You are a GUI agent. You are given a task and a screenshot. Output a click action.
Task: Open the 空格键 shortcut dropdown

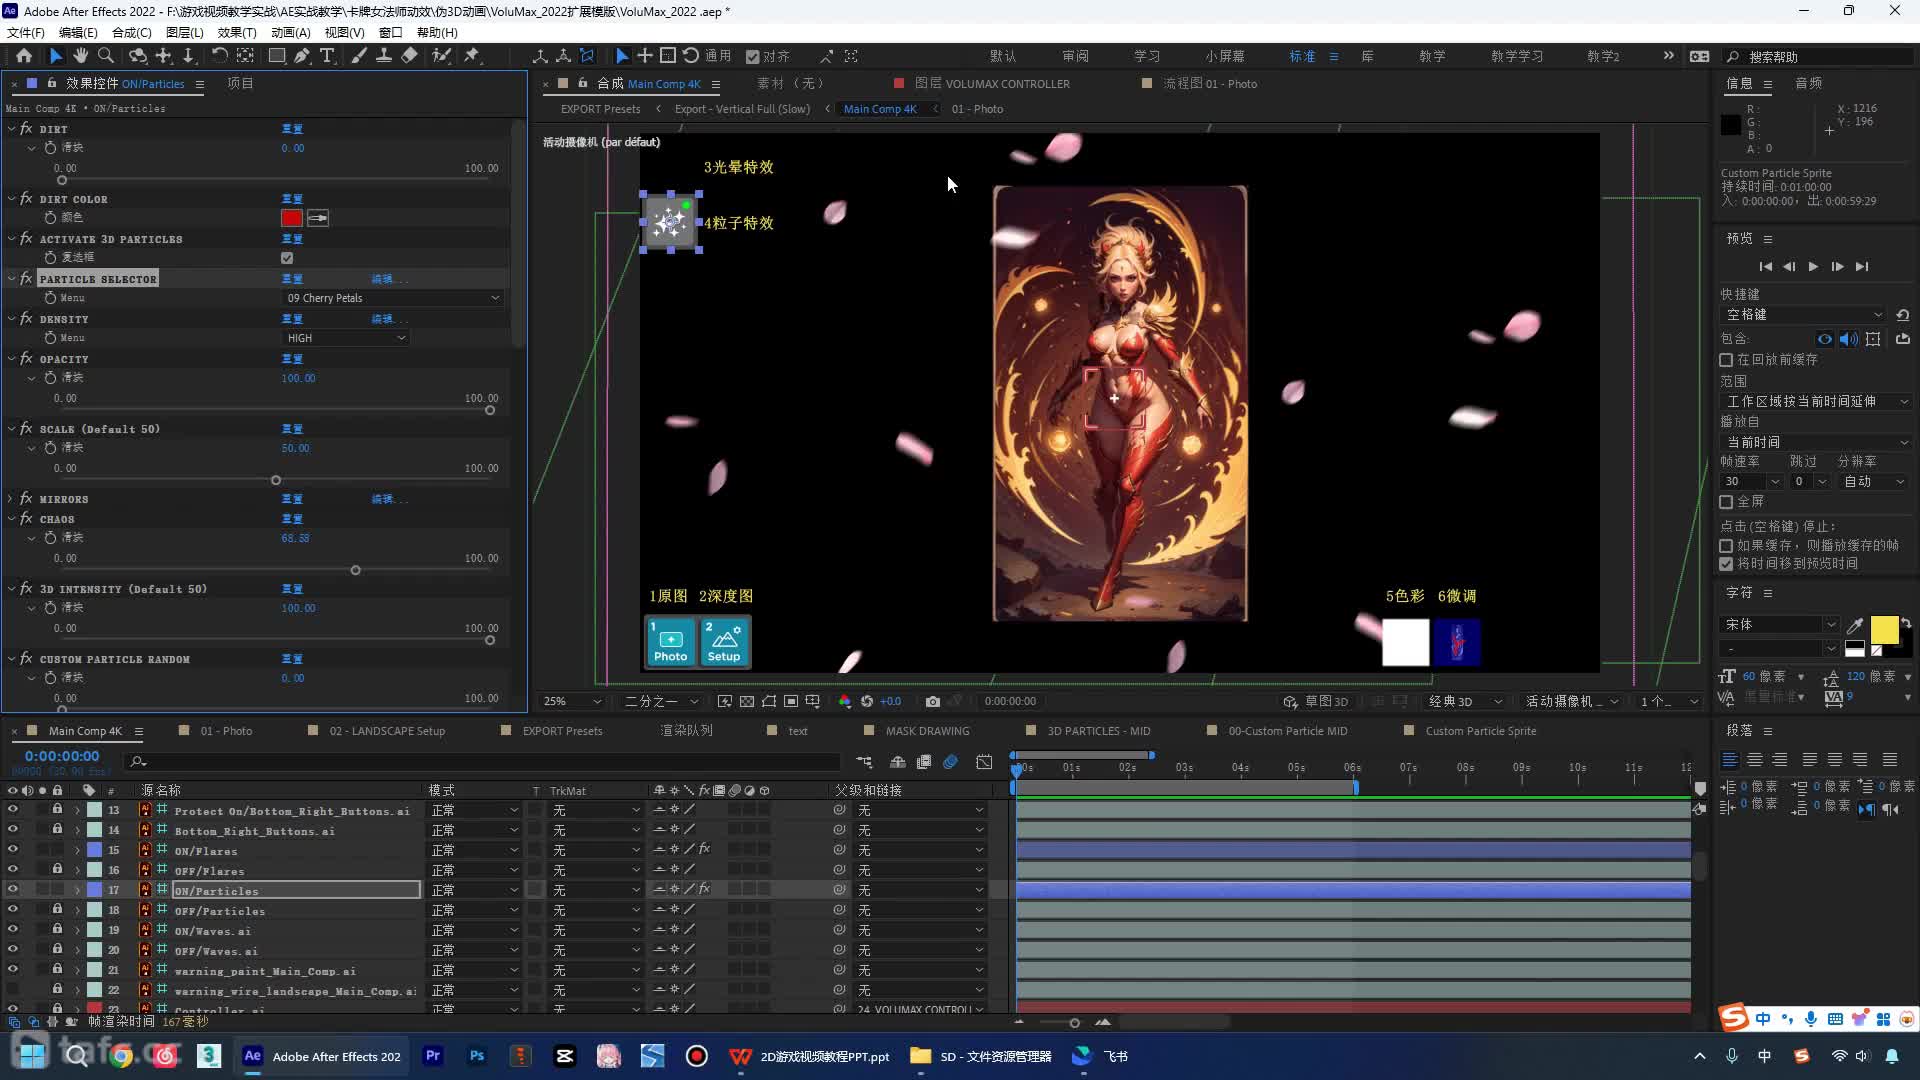pos(1804,314)
